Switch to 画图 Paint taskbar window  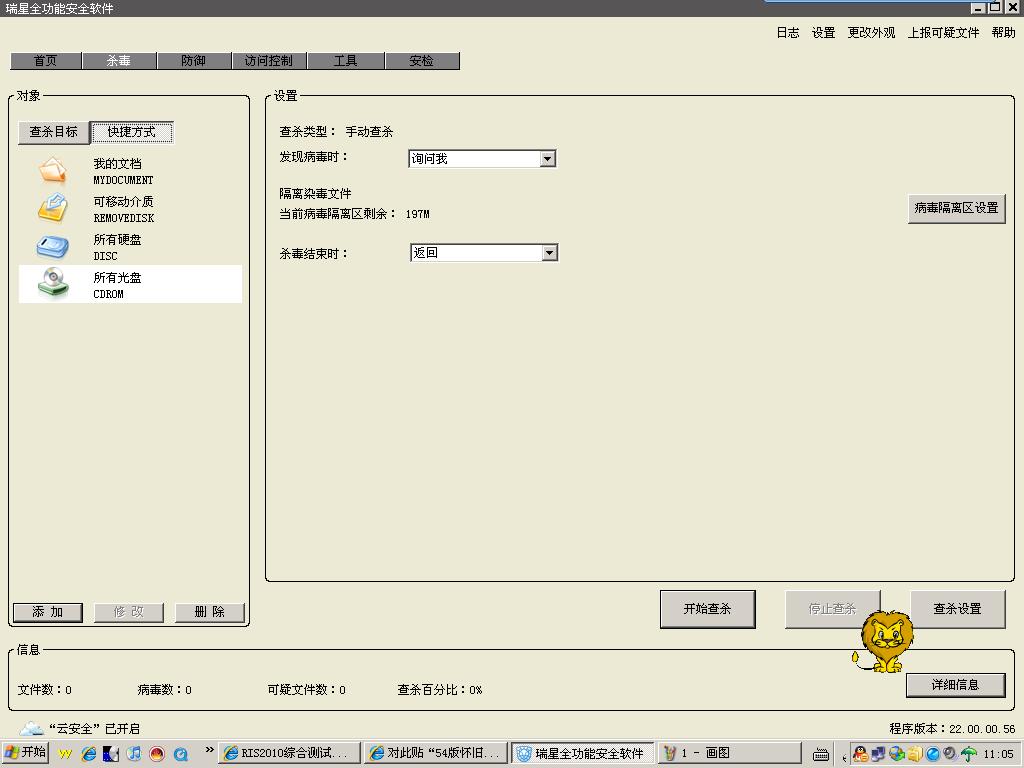[729, 753]
